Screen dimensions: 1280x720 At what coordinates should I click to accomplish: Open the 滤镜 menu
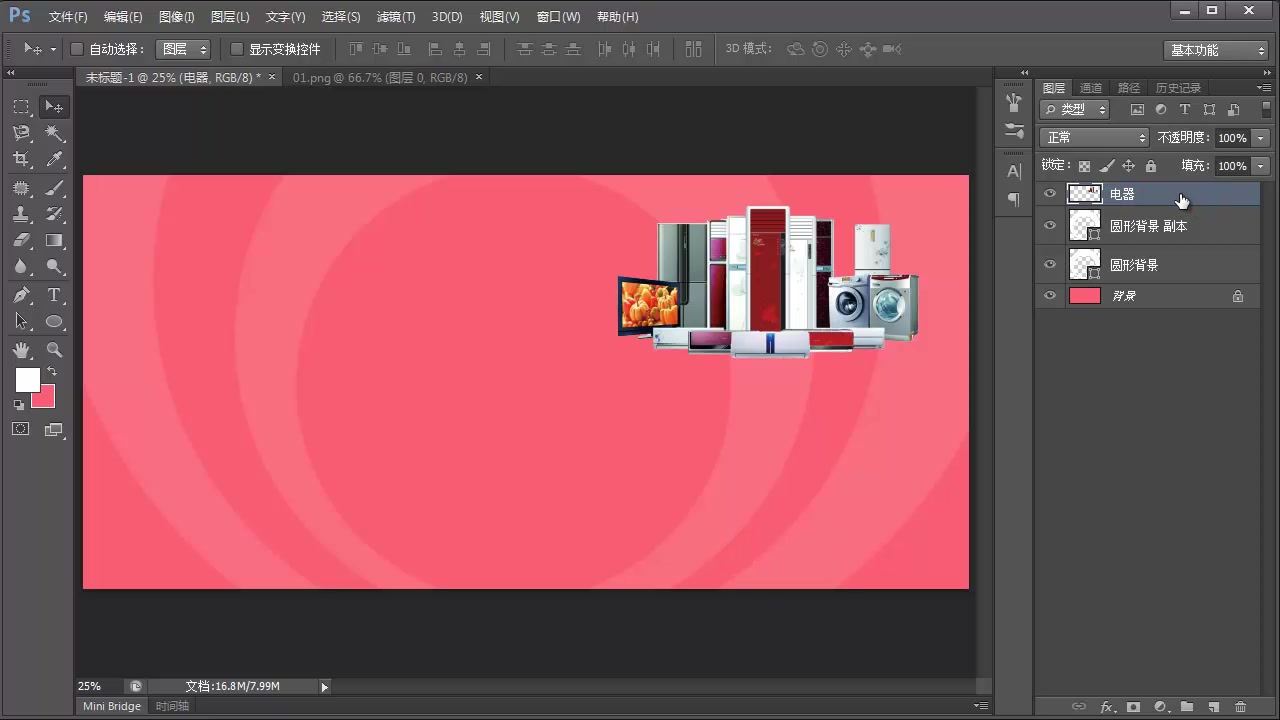click(x=395, y=16)
